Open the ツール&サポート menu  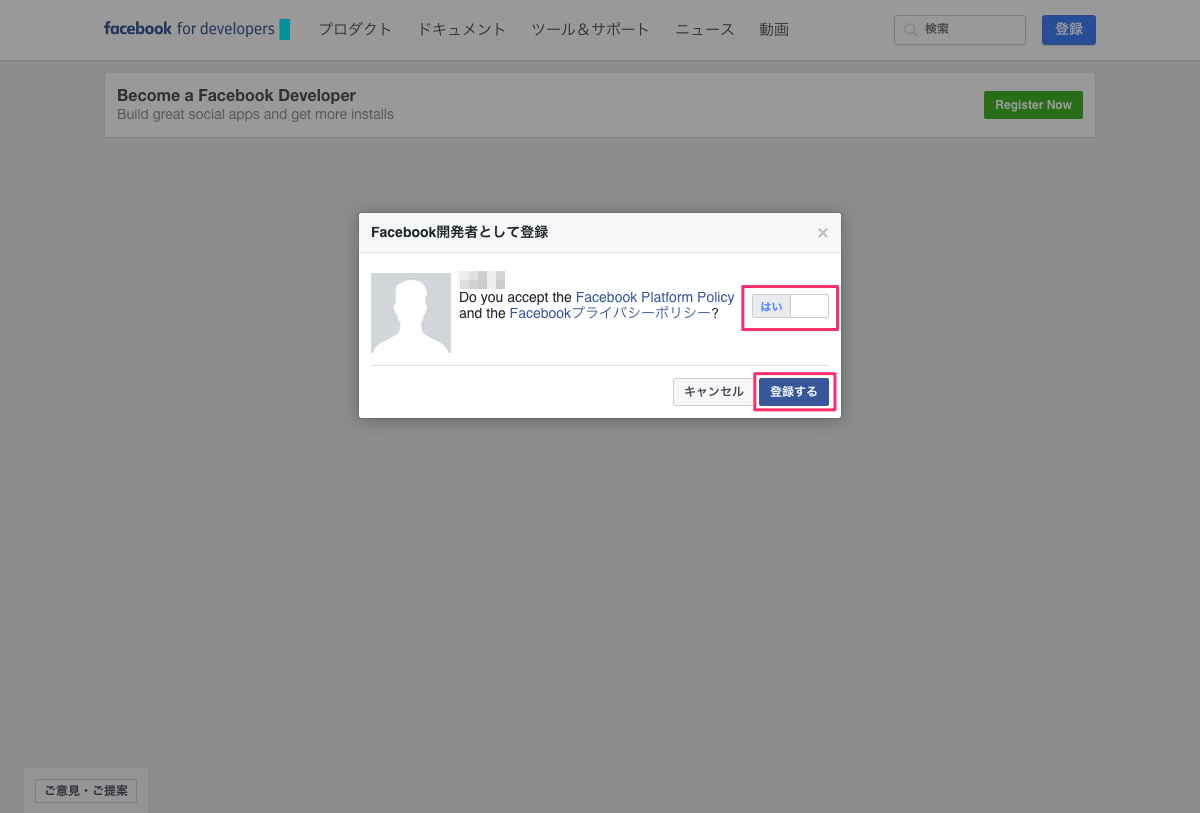coord(590,30)
